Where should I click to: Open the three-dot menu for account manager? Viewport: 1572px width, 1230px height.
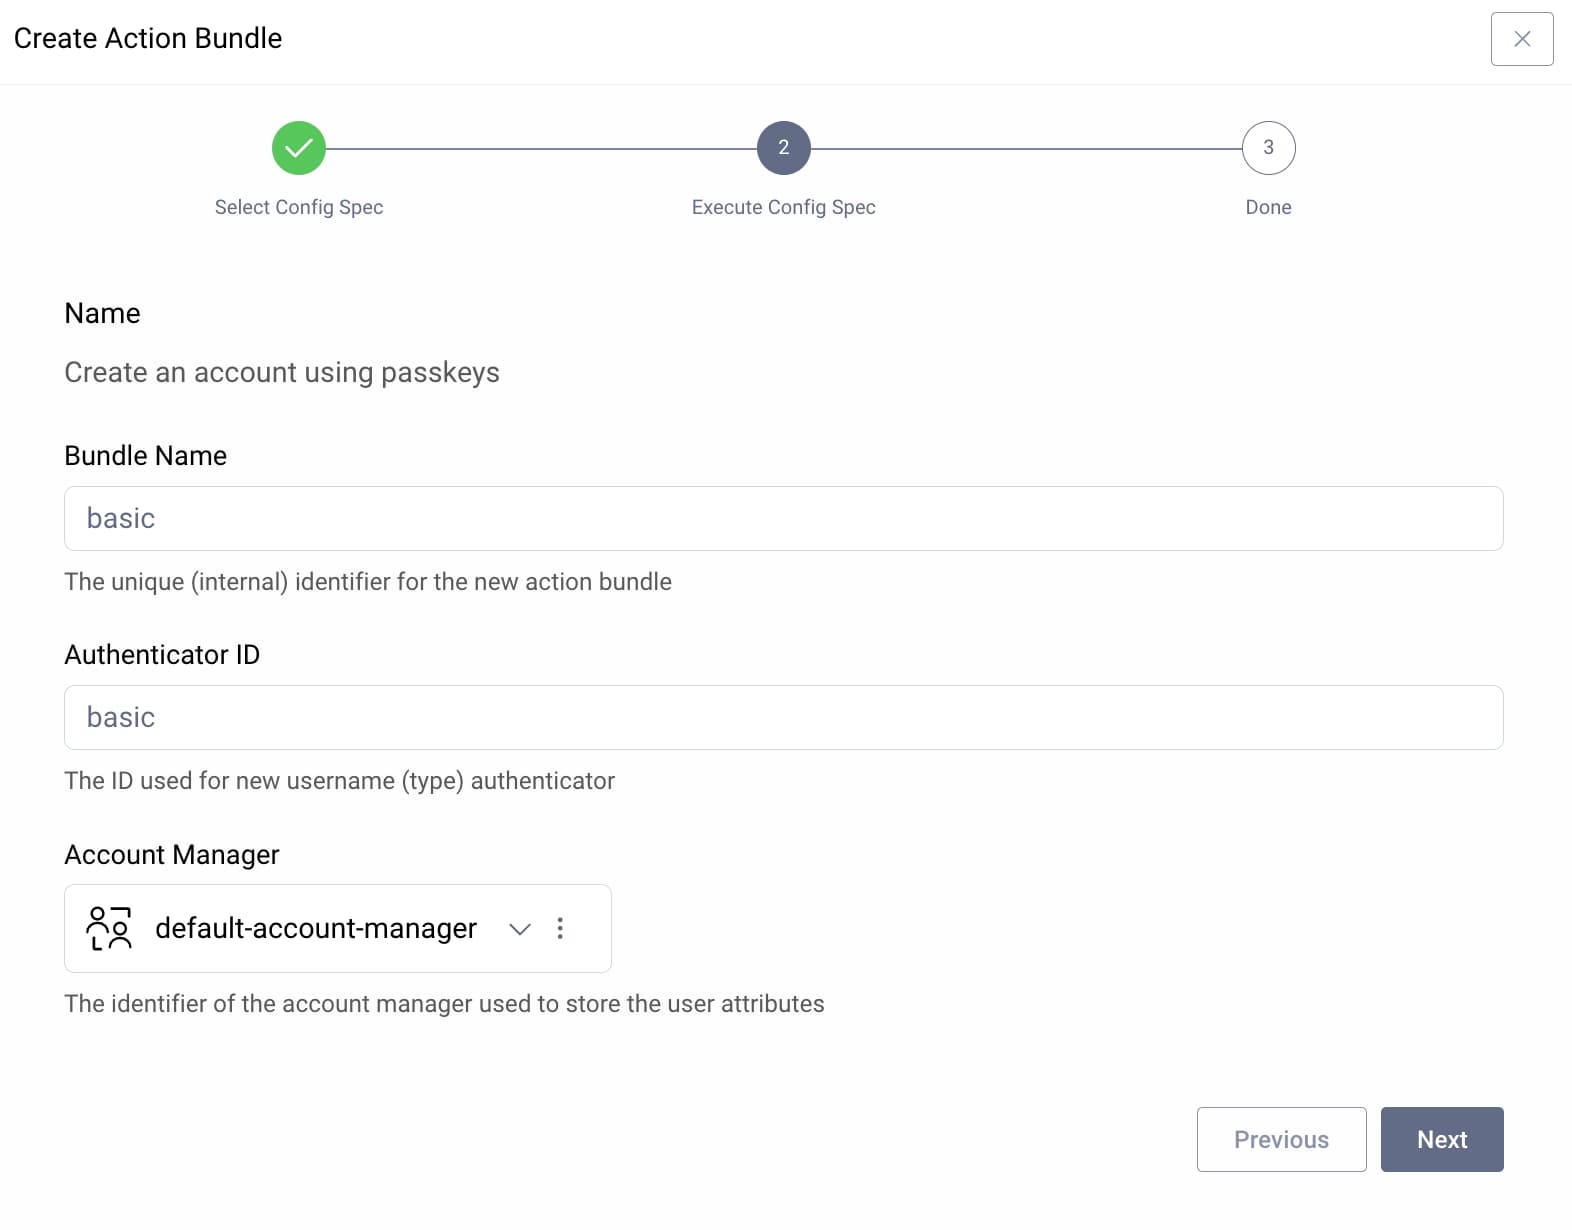[x=560, y=928]
